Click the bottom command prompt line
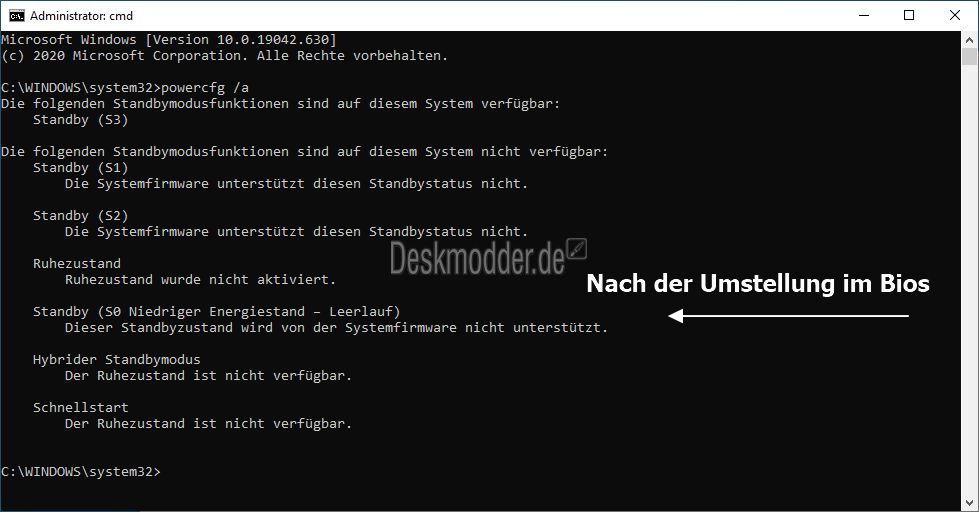Screen dimensions: 979x512 coord(81,471)
